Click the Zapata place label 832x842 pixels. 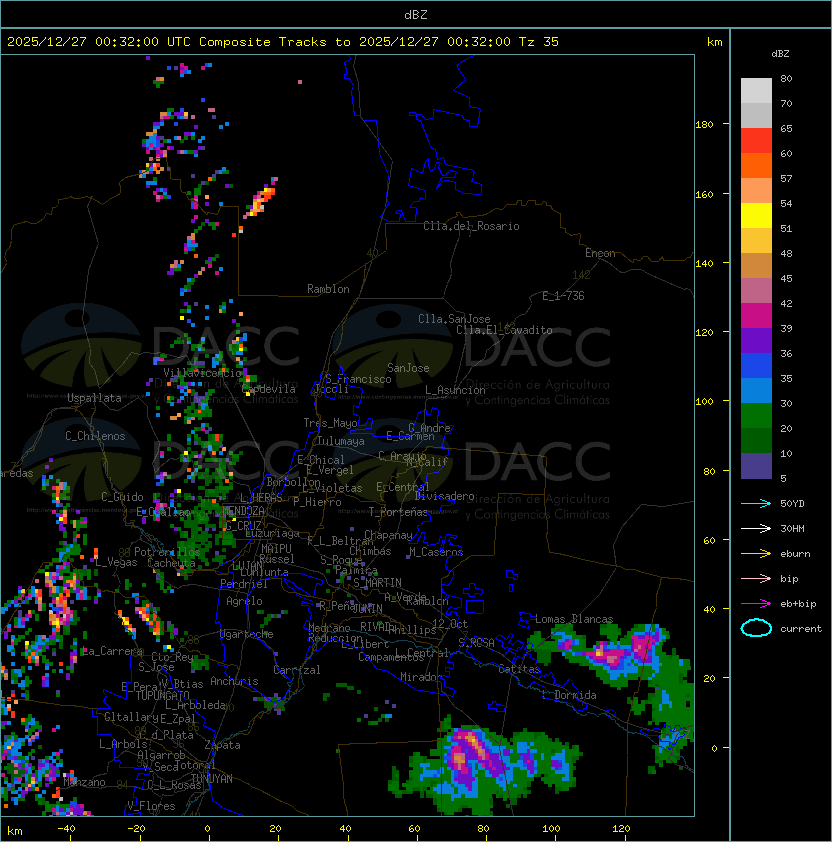tap(222, 745)
